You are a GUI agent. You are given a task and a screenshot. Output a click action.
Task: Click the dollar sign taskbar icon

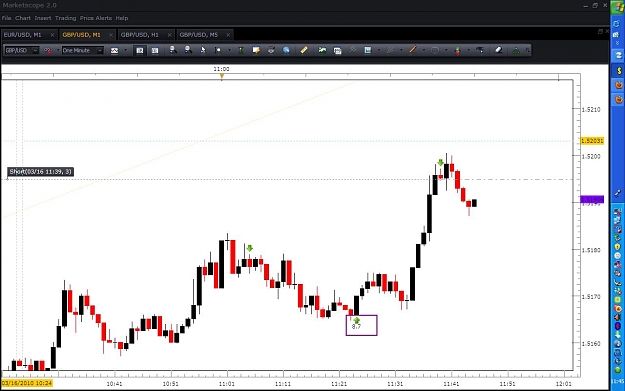click(618, 71)
